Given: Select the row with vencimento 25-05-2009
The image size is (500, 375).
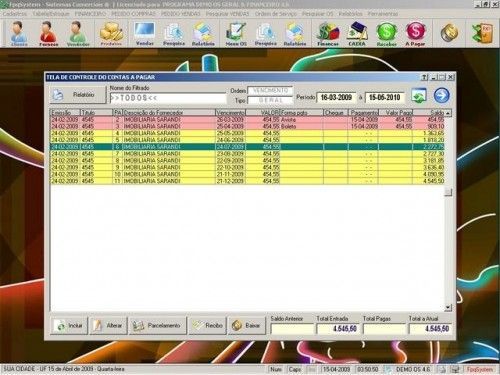Looking at the screenshot, I should 247,133.
